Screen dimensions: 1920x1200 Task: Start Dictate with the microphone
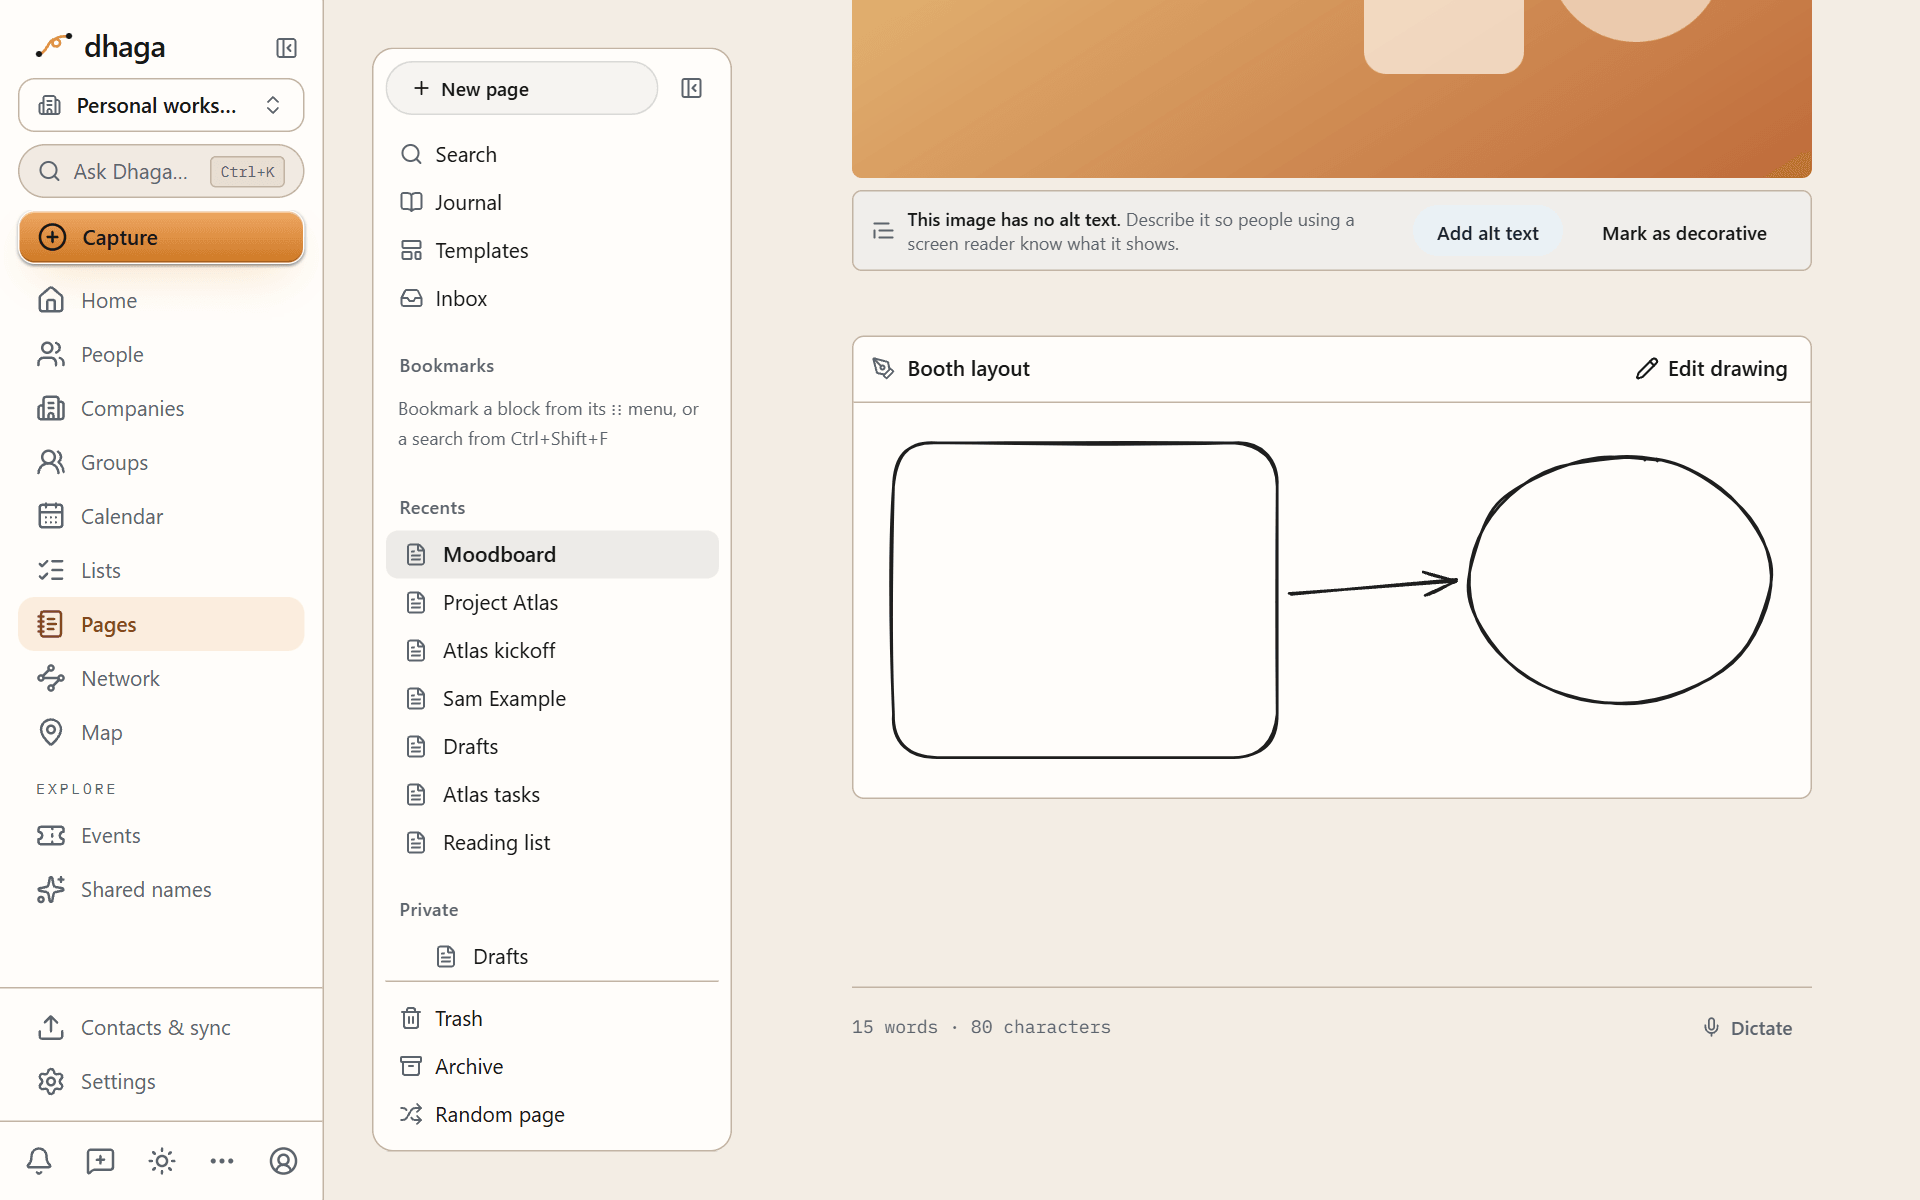[x=1747, y=1027]
